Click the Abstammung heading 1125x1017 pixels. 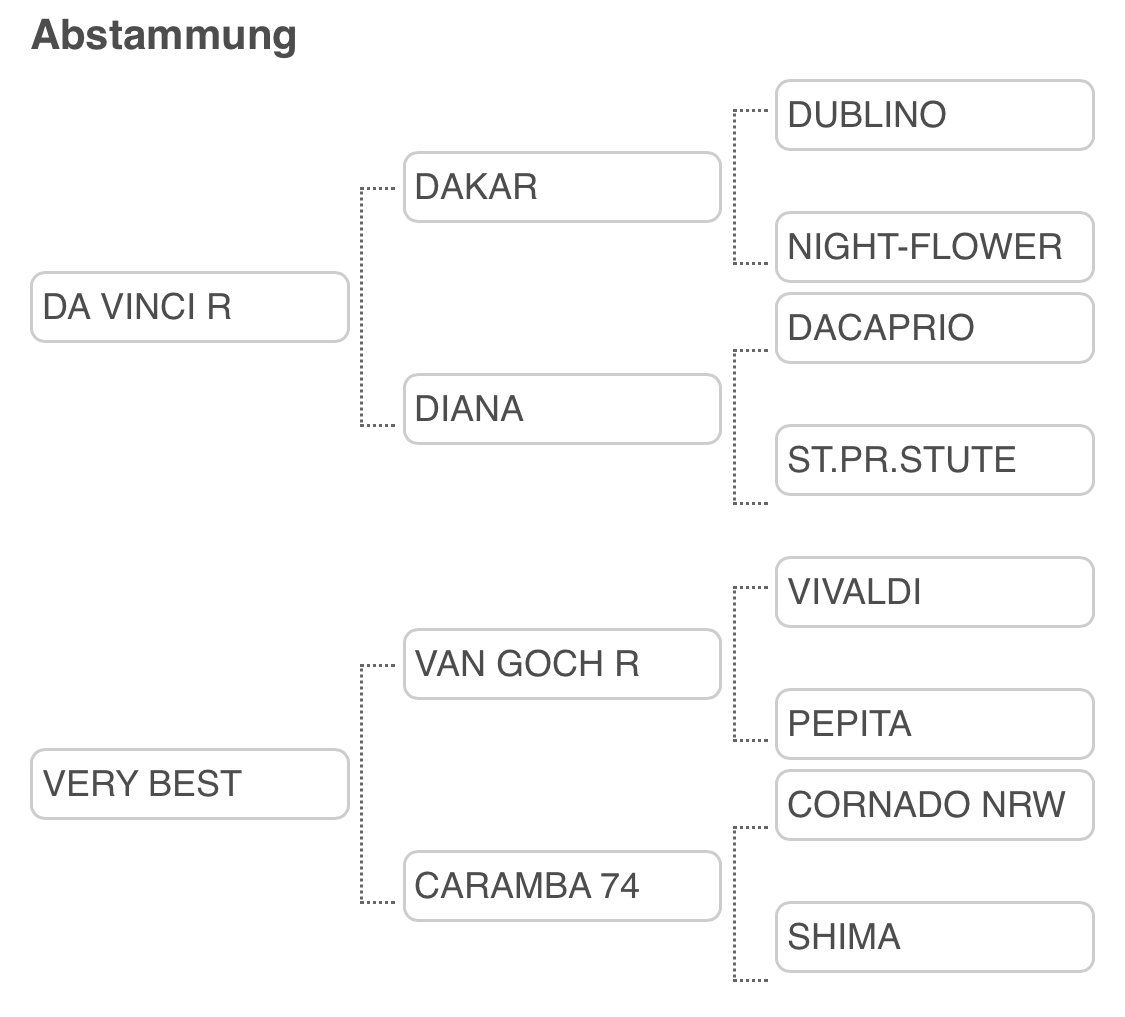coord(164,35)
